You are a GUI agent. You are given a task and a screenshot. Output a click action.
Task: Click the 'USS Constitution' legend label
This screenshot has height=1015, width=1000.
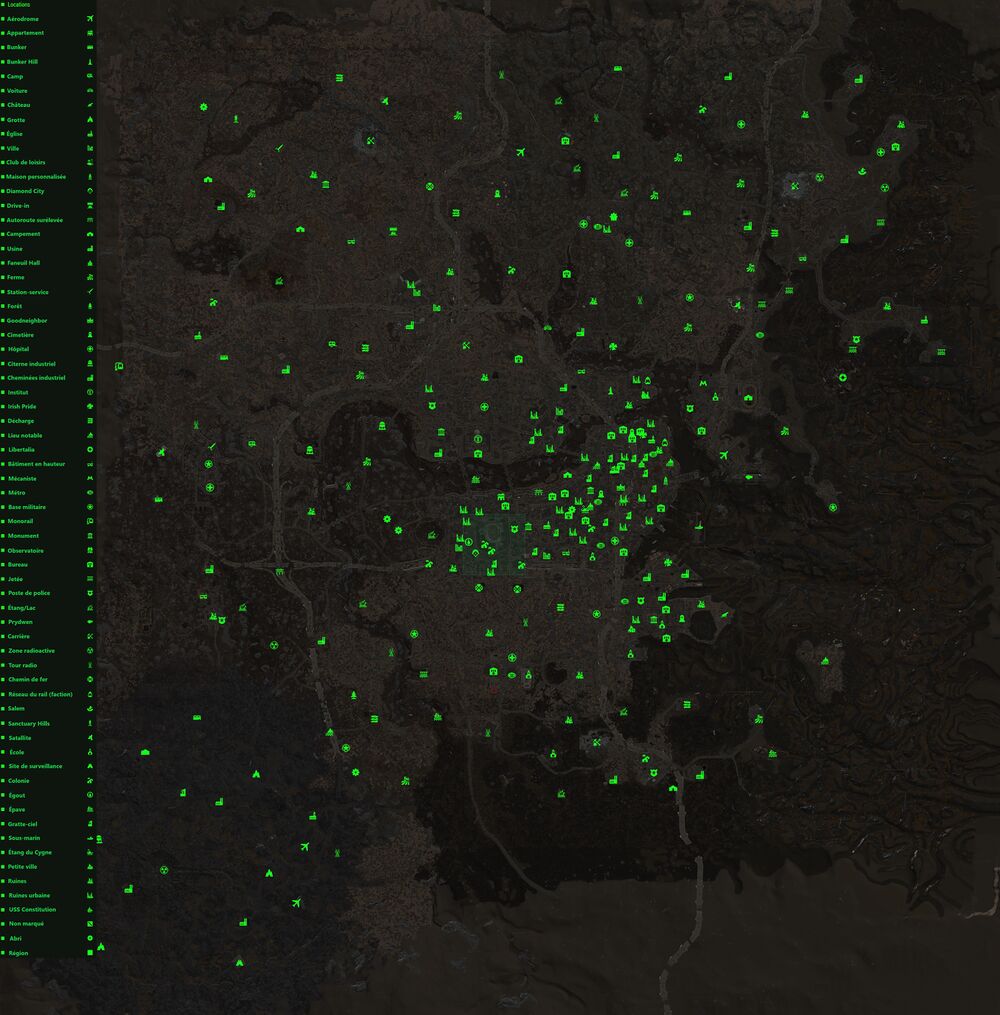point(32,909)
